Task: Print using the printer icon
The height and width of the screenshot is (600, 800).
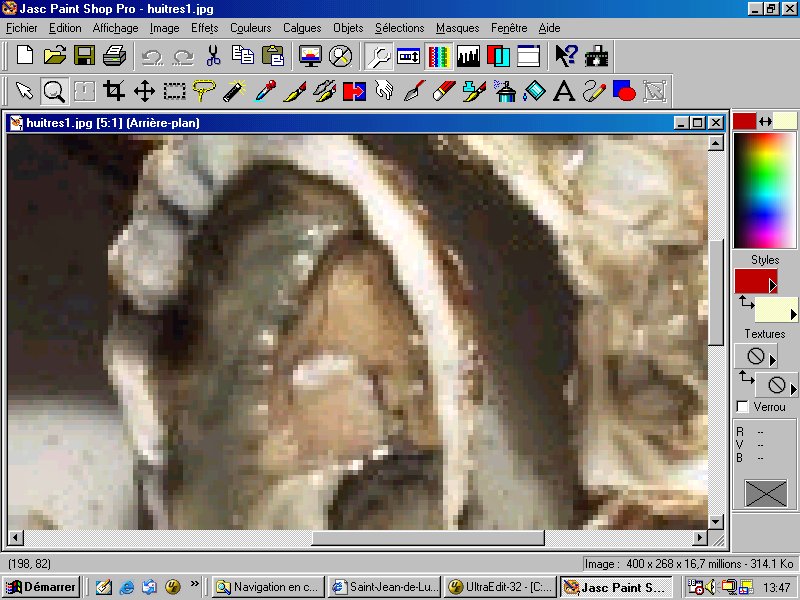Action: (x=114, y=55)
